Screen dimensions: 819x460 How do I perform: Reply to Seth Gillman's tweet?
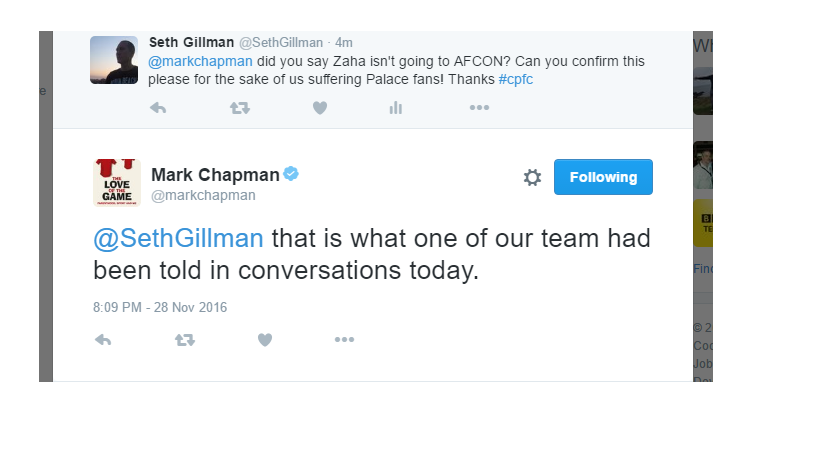coord(158,108)
